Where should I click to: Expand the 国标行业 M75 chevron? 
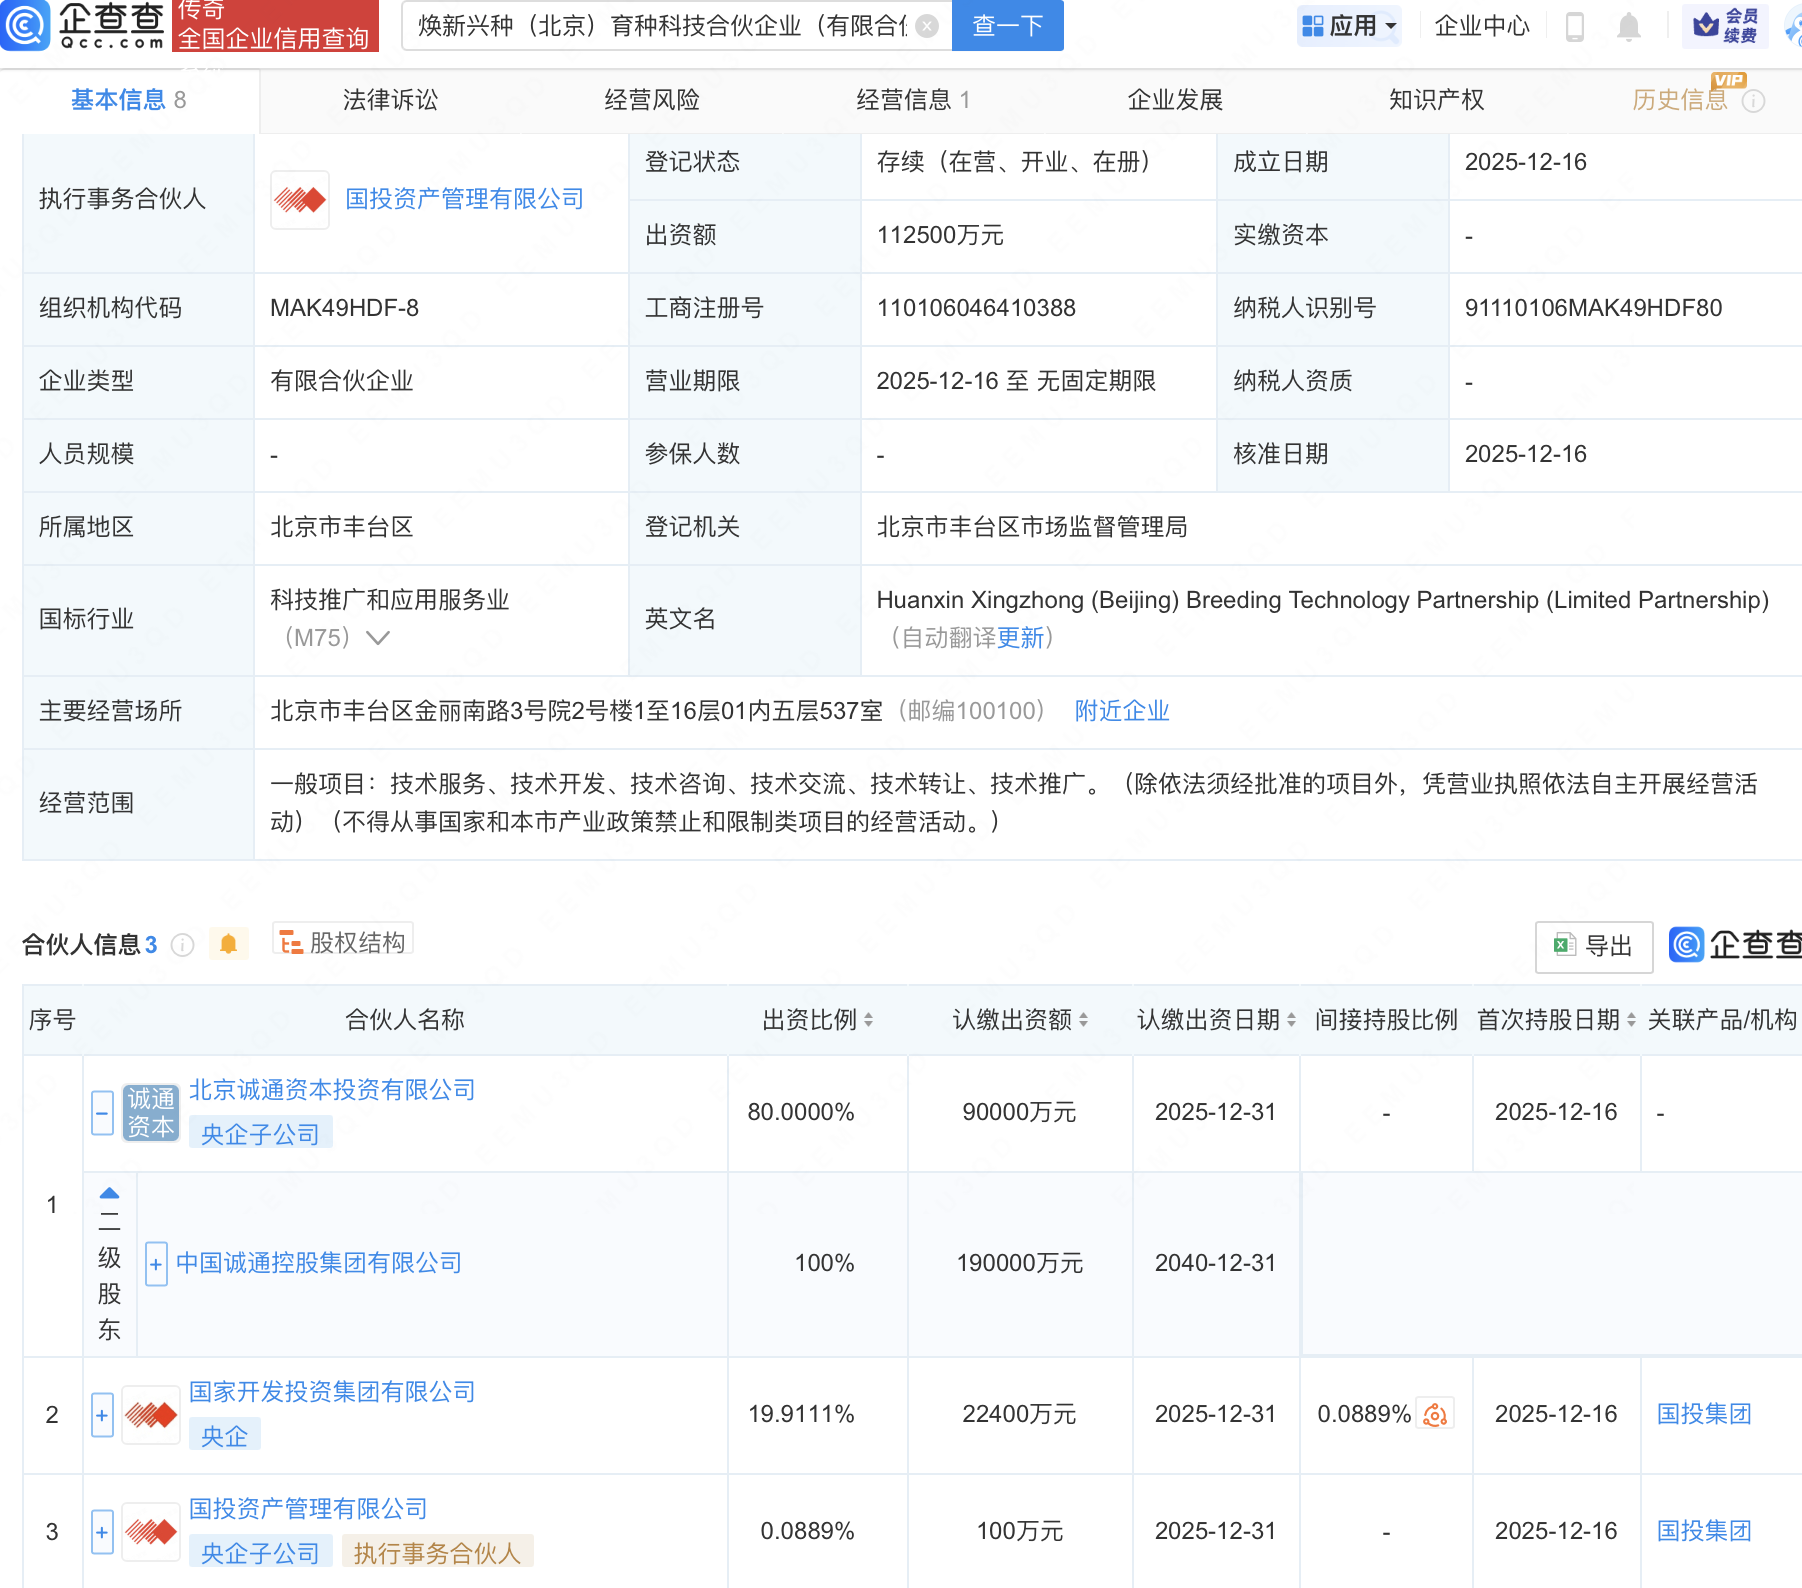(378, 638)
